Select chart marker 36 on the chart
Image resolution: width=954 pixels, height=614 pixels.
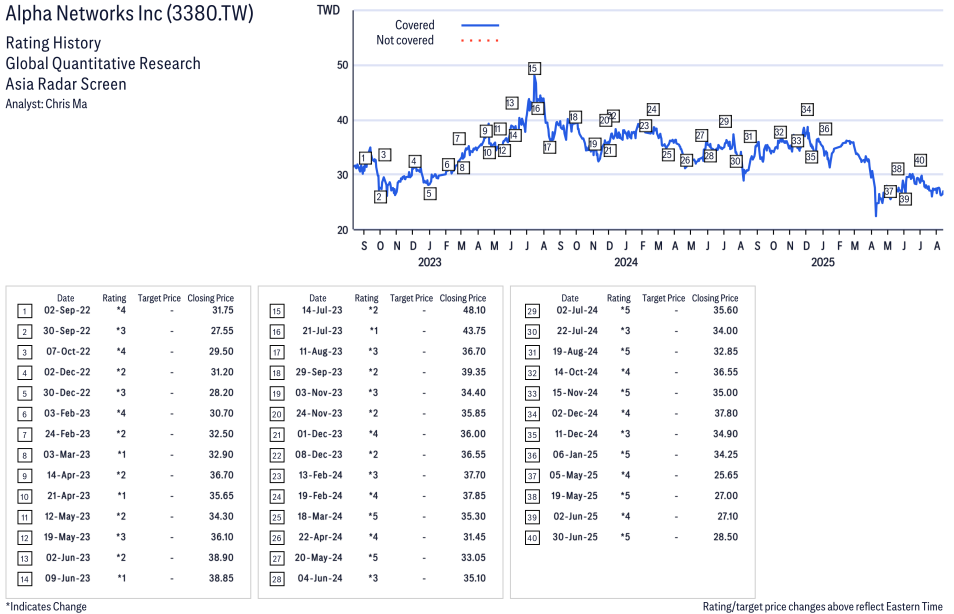coord(825,128)
